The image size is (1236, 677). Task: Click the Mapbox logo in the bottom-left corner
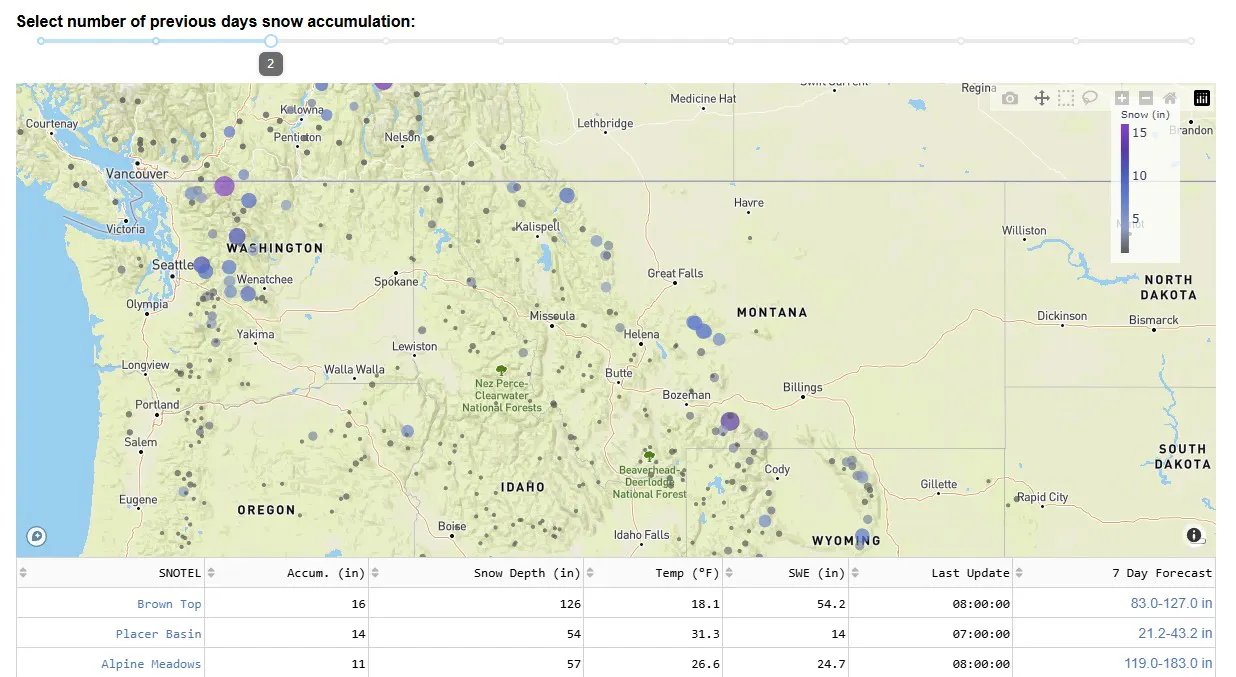pos(36,536)
